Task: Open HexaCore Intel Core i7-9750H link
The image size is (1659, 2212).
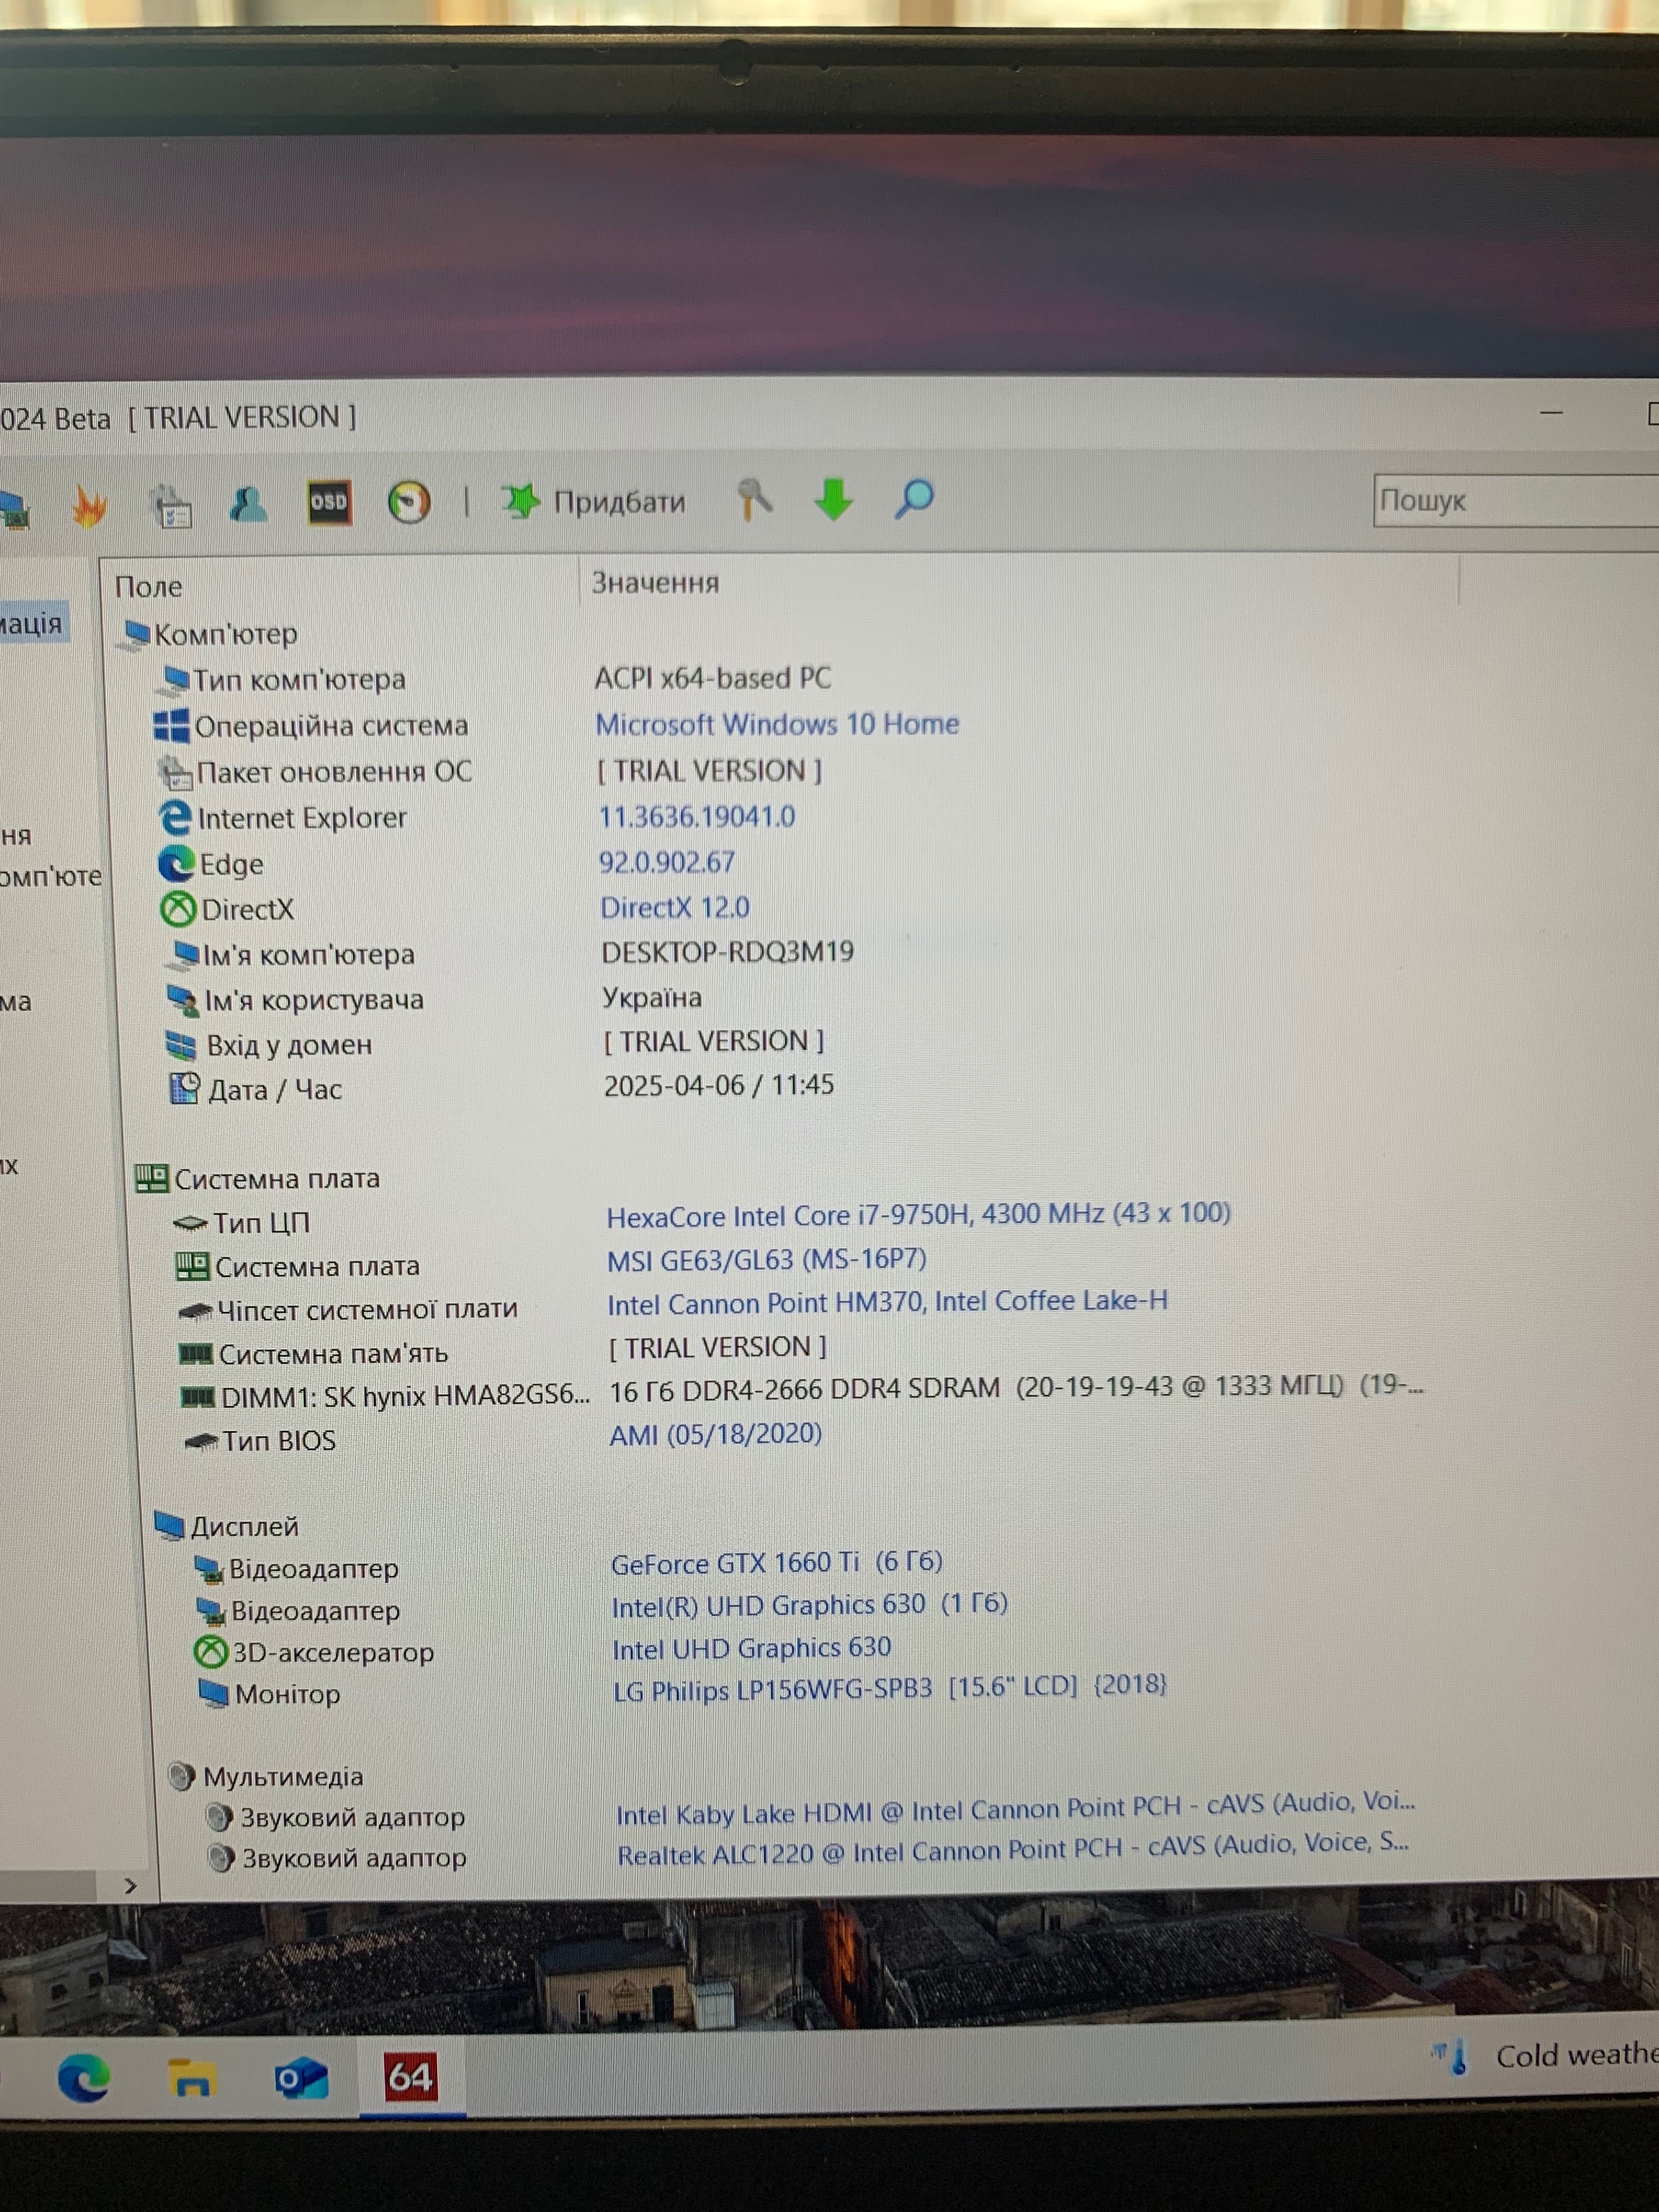Action: [x=918, y=1215]
